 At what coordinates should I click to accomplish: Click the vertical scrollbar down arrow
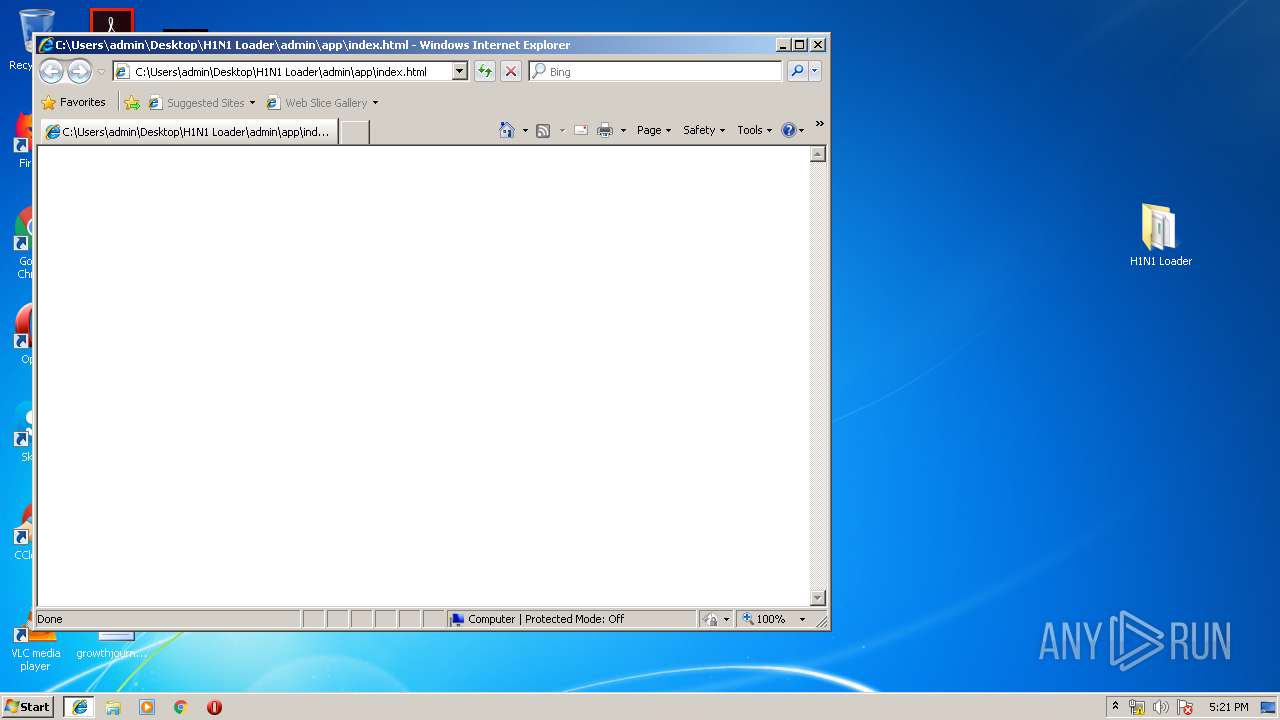point(818,598)
